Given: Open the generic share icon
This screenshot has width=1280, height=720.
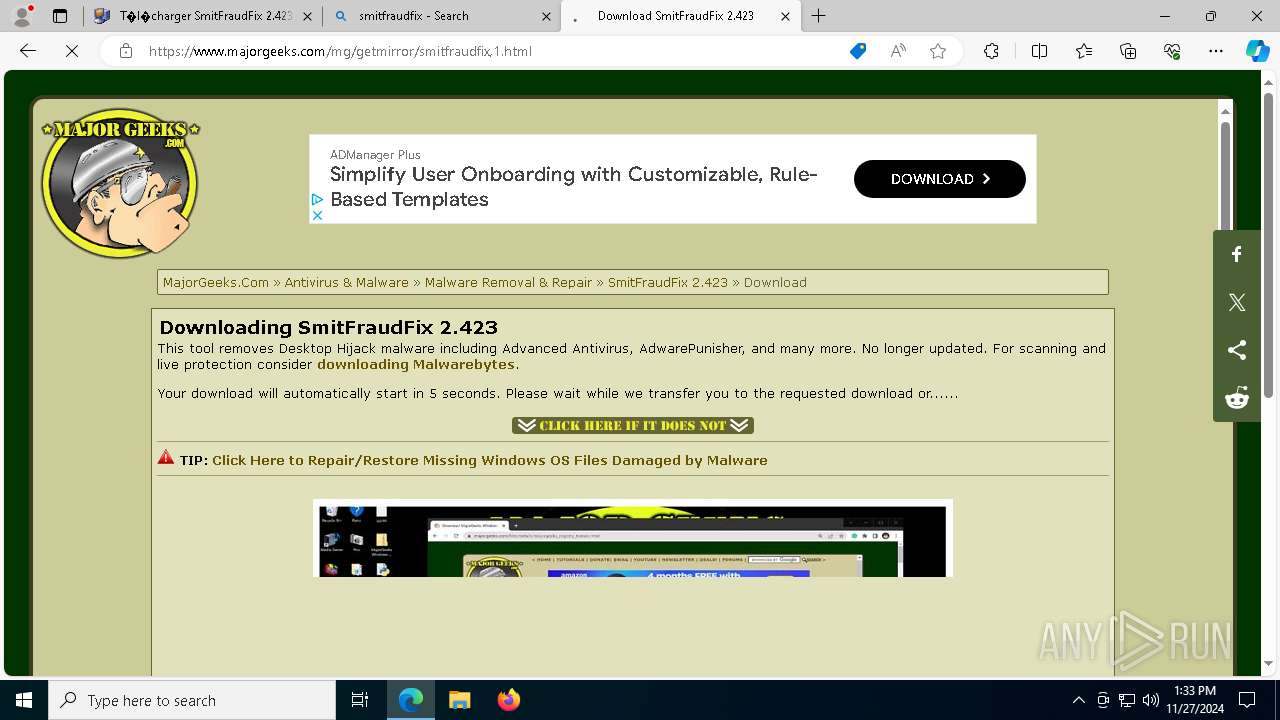Looking at the screenshot, I should click(1237, 350).
